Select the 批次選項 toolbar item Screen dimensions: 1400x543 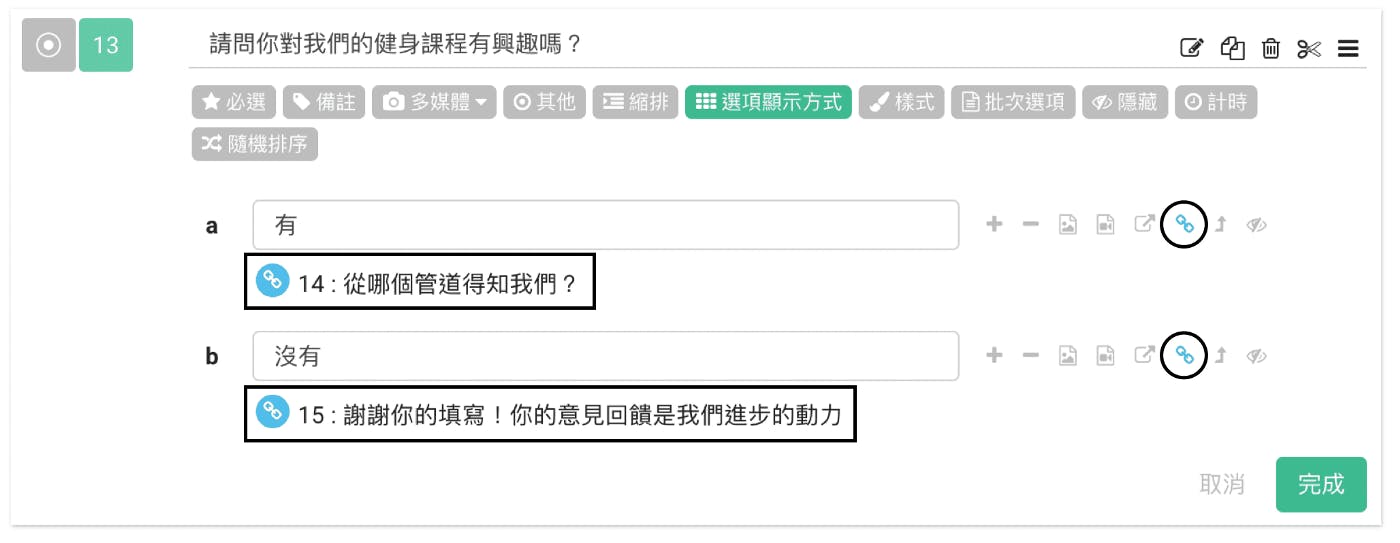(x=1013, y=102)
